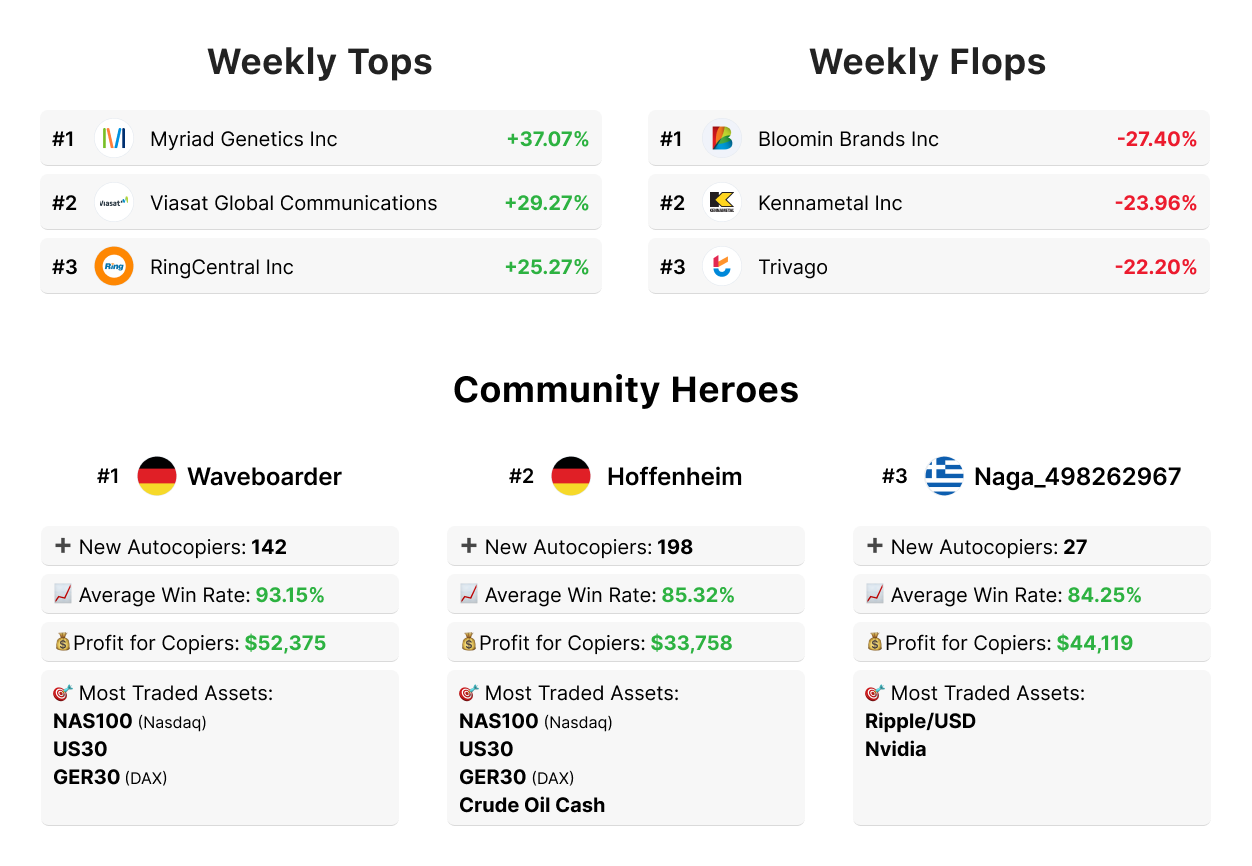Click Crude Oil Cash in Hoffenheim's assets
The image size is (1252, 866).
tap(531, 805)
